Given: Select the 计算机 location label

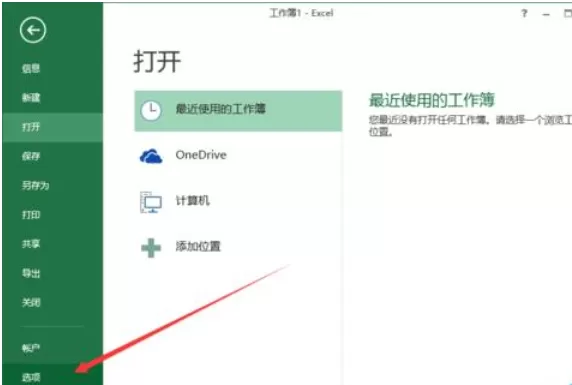Looking at the screenshot, I should click(193, 201).
